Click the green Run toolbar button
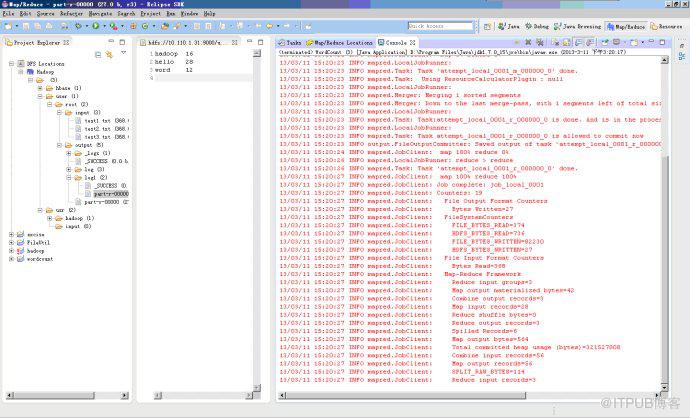This screenshot has width=690, height=418. [x=95, y=26]
